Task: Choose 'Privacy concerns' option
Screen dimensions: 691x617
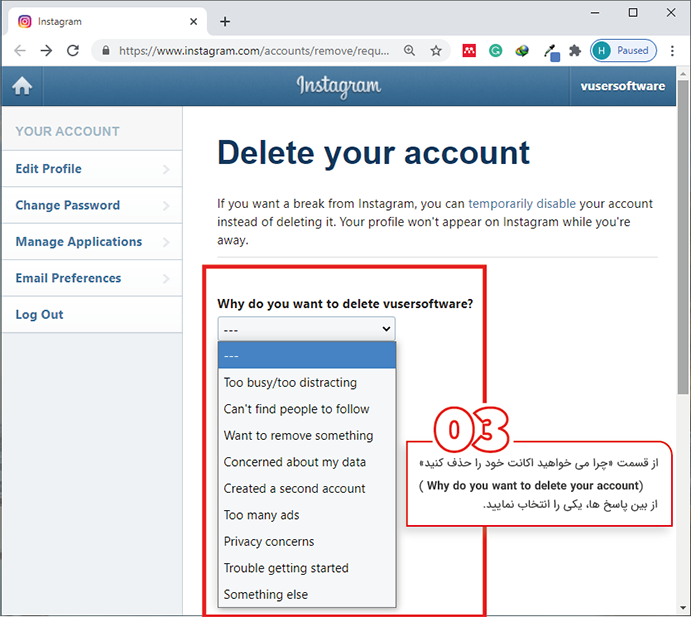Action: (307, 541)
